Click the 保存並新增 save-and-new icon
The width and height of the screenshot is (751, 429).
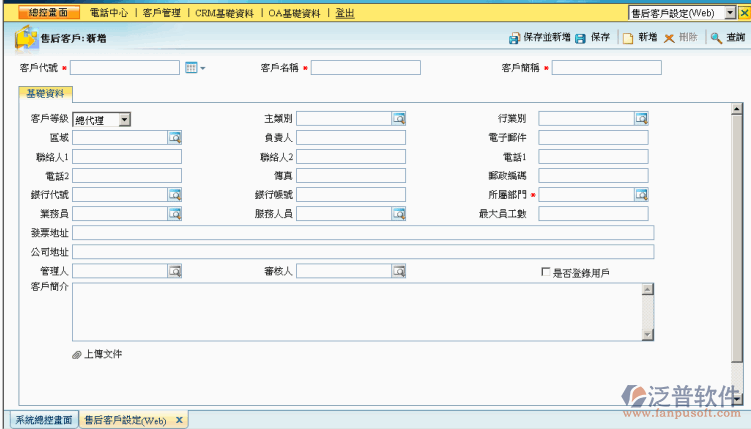point(514,38)
